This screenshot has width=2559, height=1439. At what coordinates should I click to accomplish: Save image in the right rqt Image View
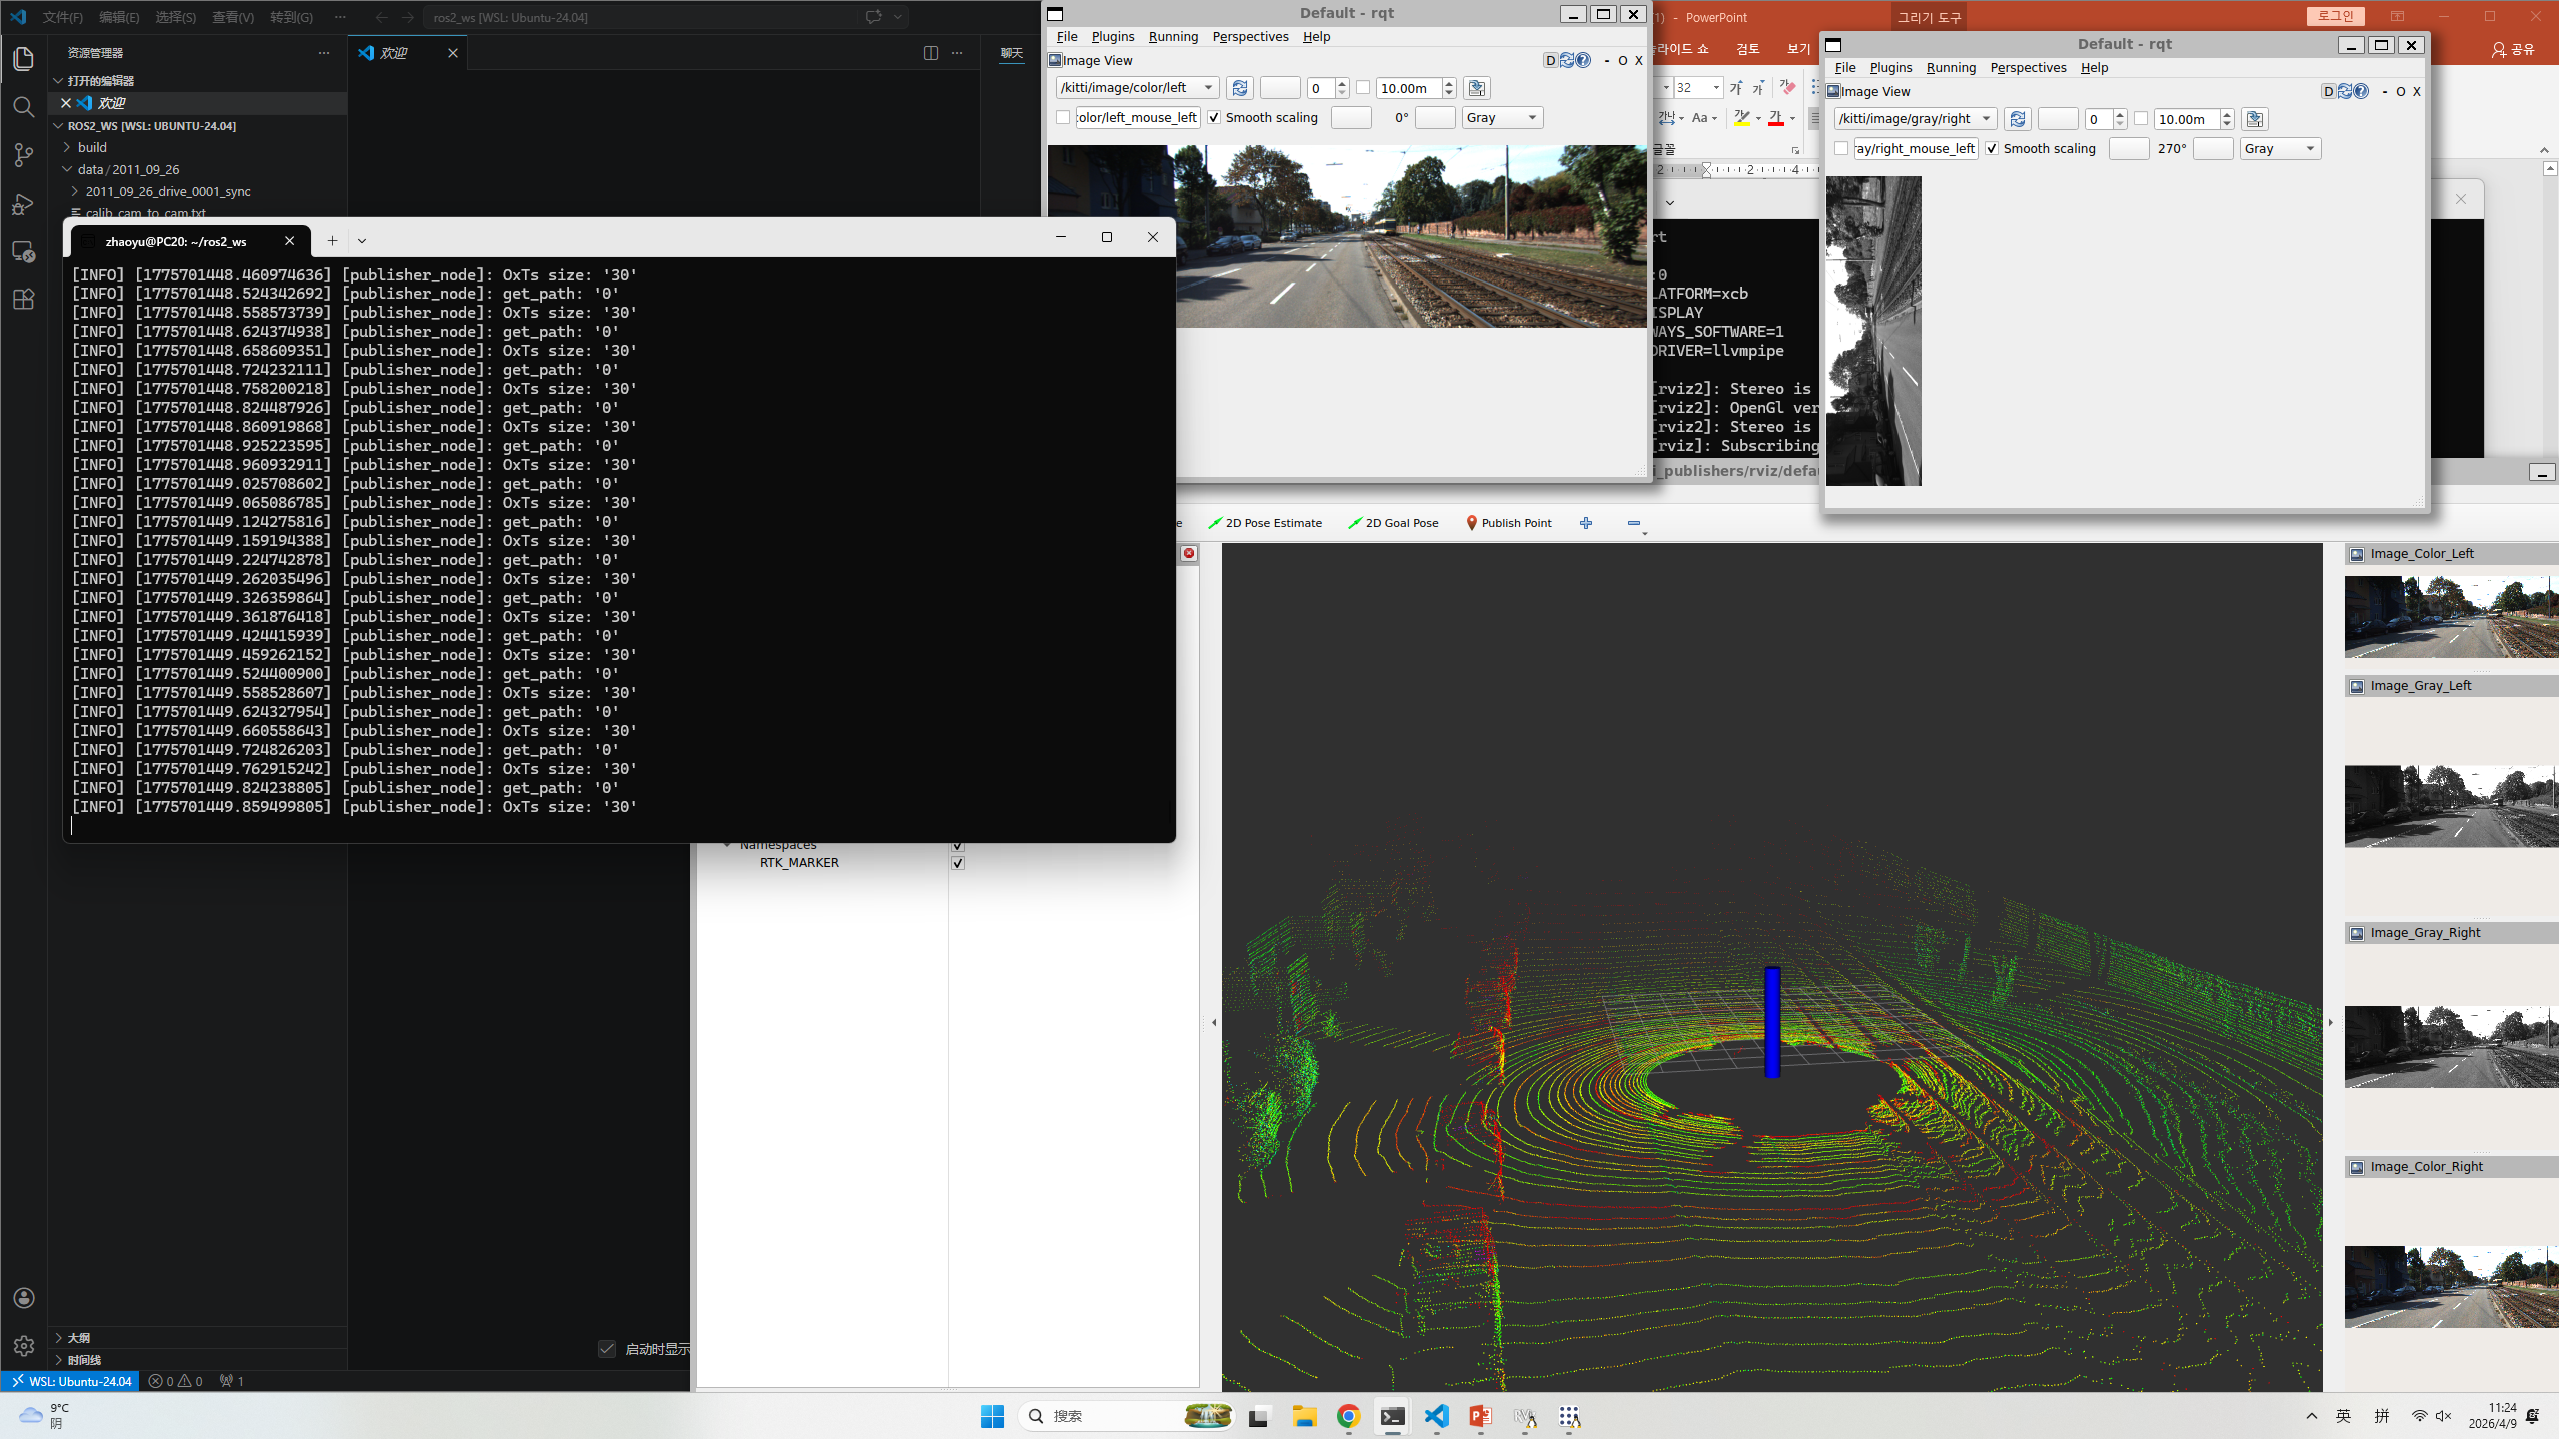[x=2255, y=119]
